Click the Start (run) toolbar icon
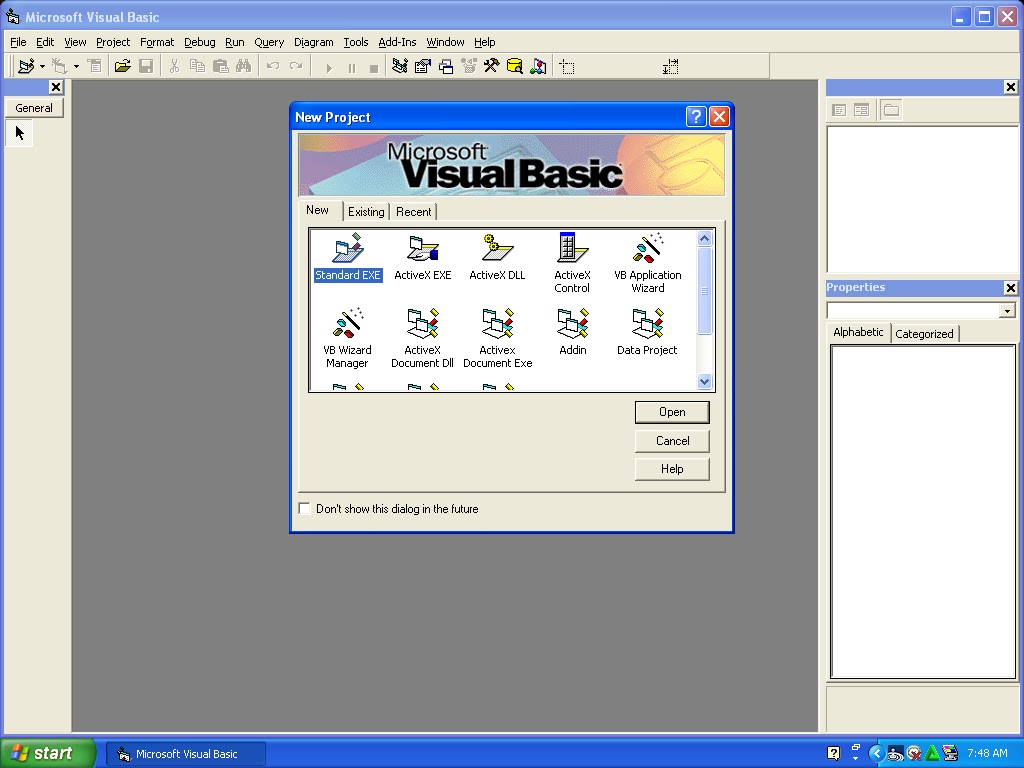 click(x=328, y=67)
